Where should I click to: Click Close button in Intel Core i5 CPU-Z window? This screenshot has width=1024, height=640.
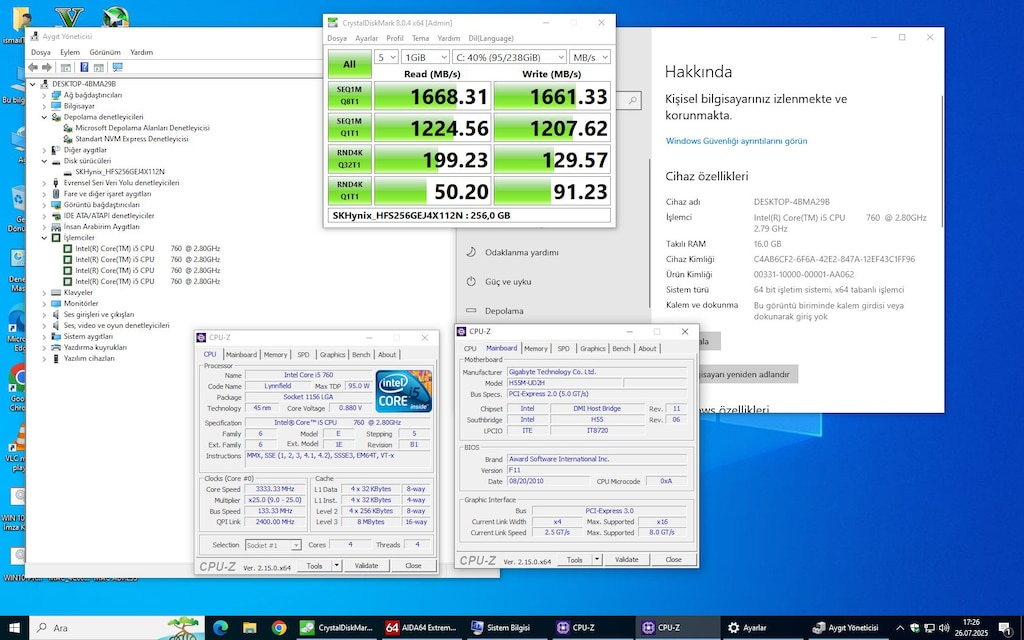coord(413,566)
